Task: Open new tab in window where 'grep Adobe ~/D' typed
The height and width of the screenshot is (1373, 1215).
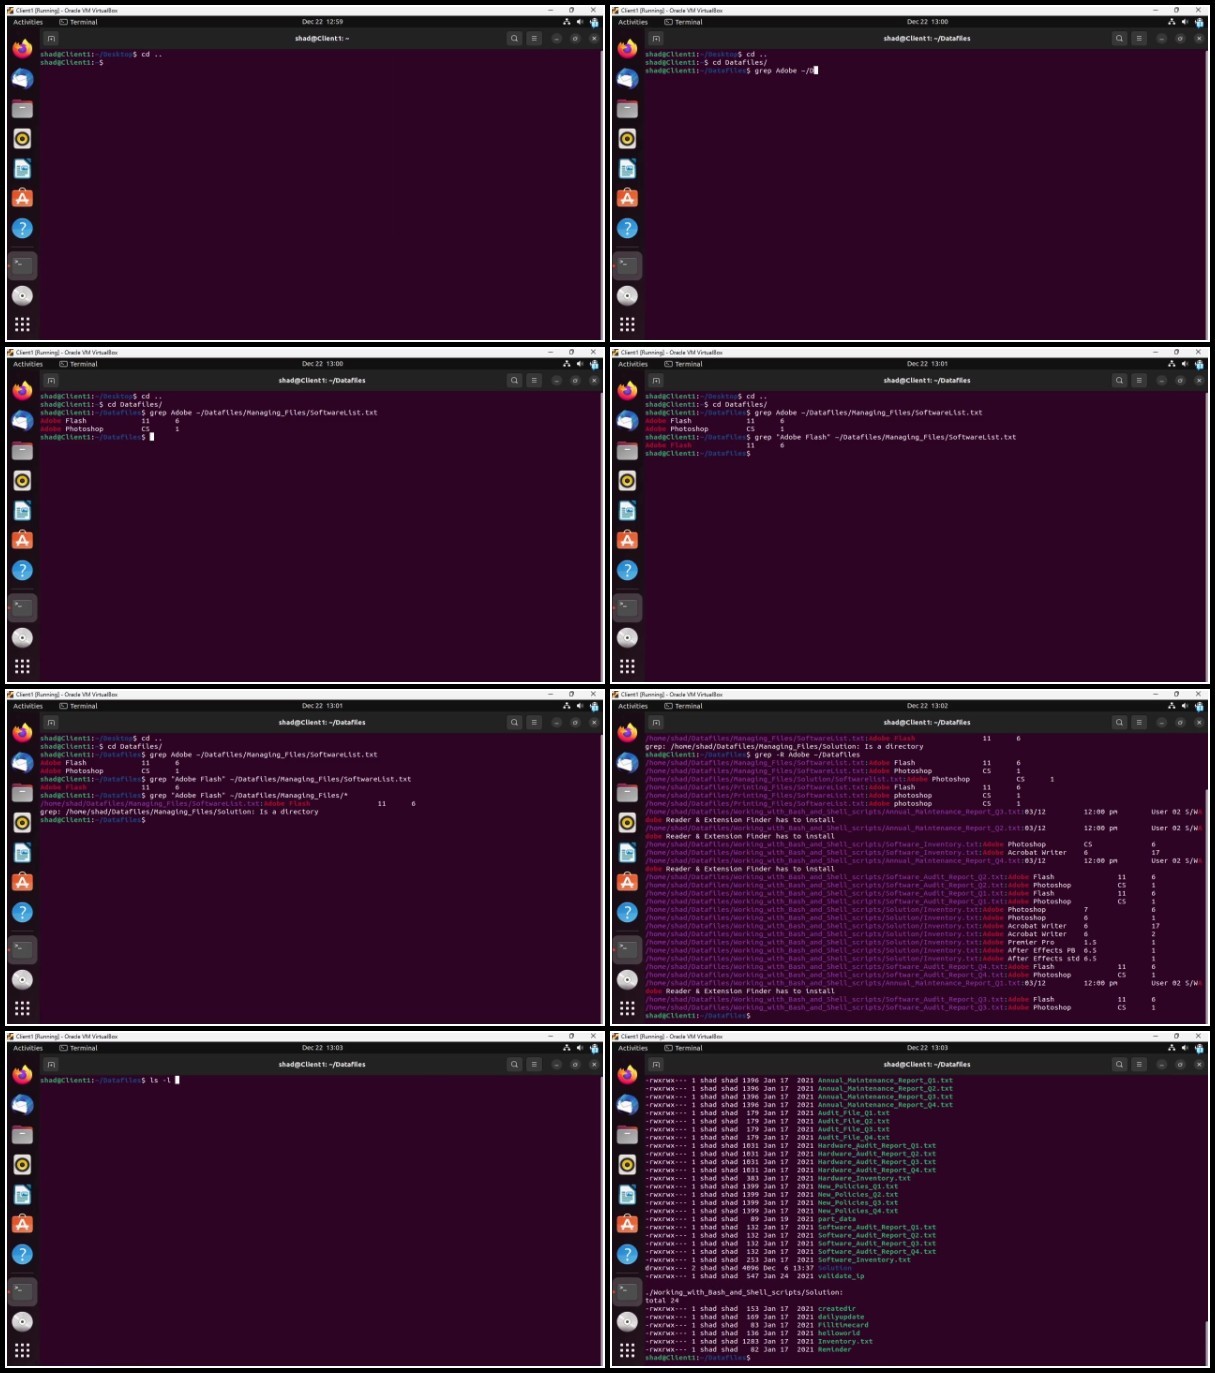Action: pos(656,38)
